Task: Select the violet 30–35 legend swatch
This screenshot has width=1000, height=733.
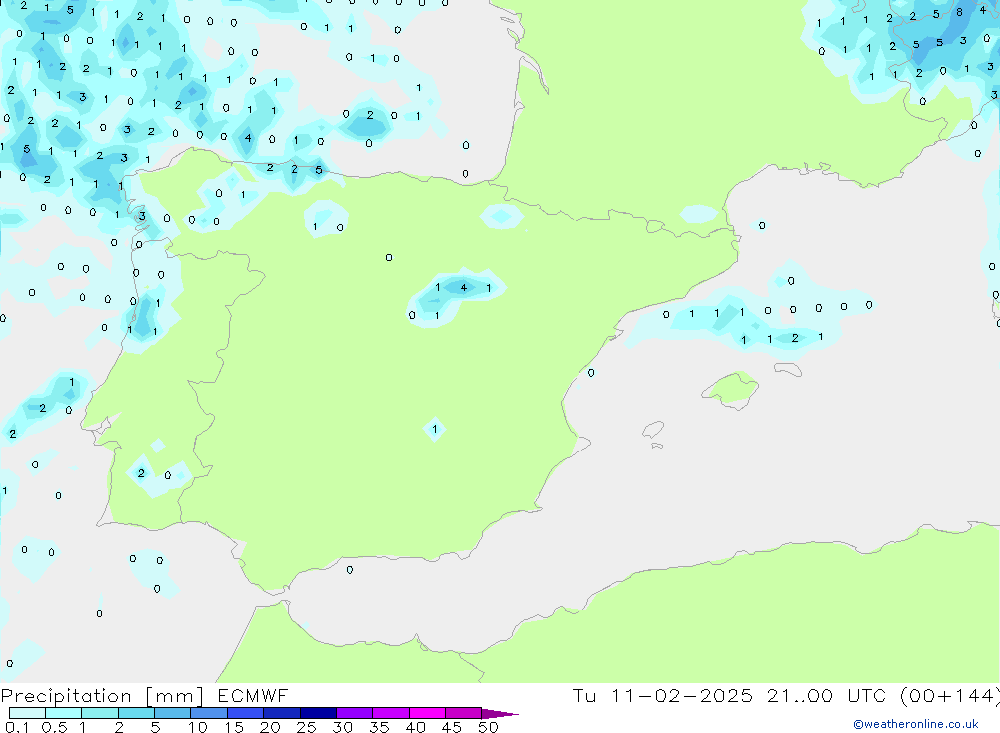Action: 354,713
